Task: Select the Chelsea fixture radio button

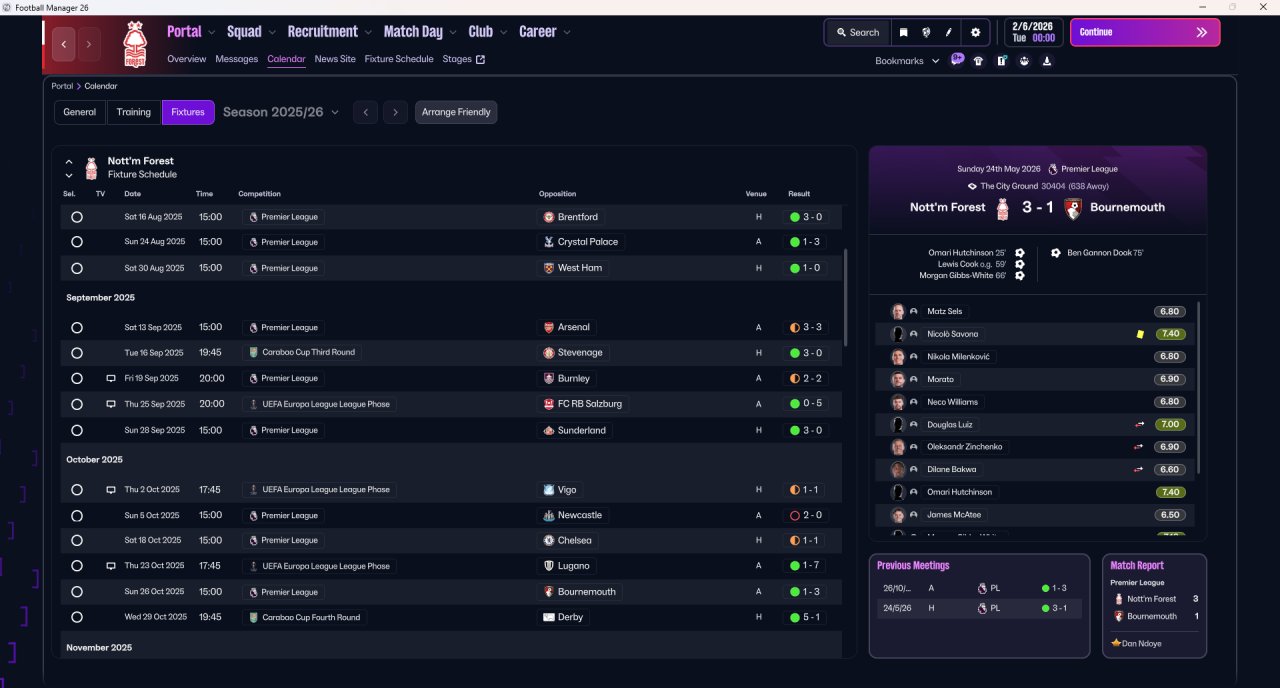Action: pyautogui.click(x=77, y=541)
